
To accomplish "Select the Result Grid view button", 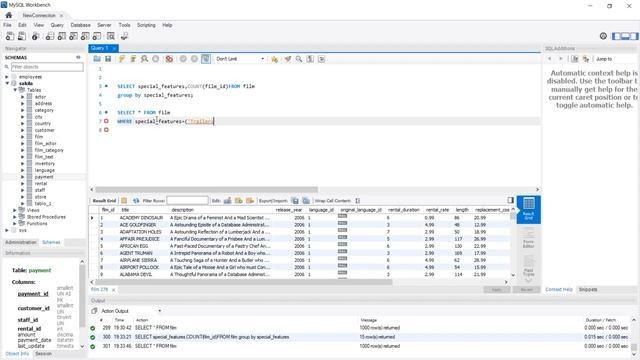I will click(529, 209).
